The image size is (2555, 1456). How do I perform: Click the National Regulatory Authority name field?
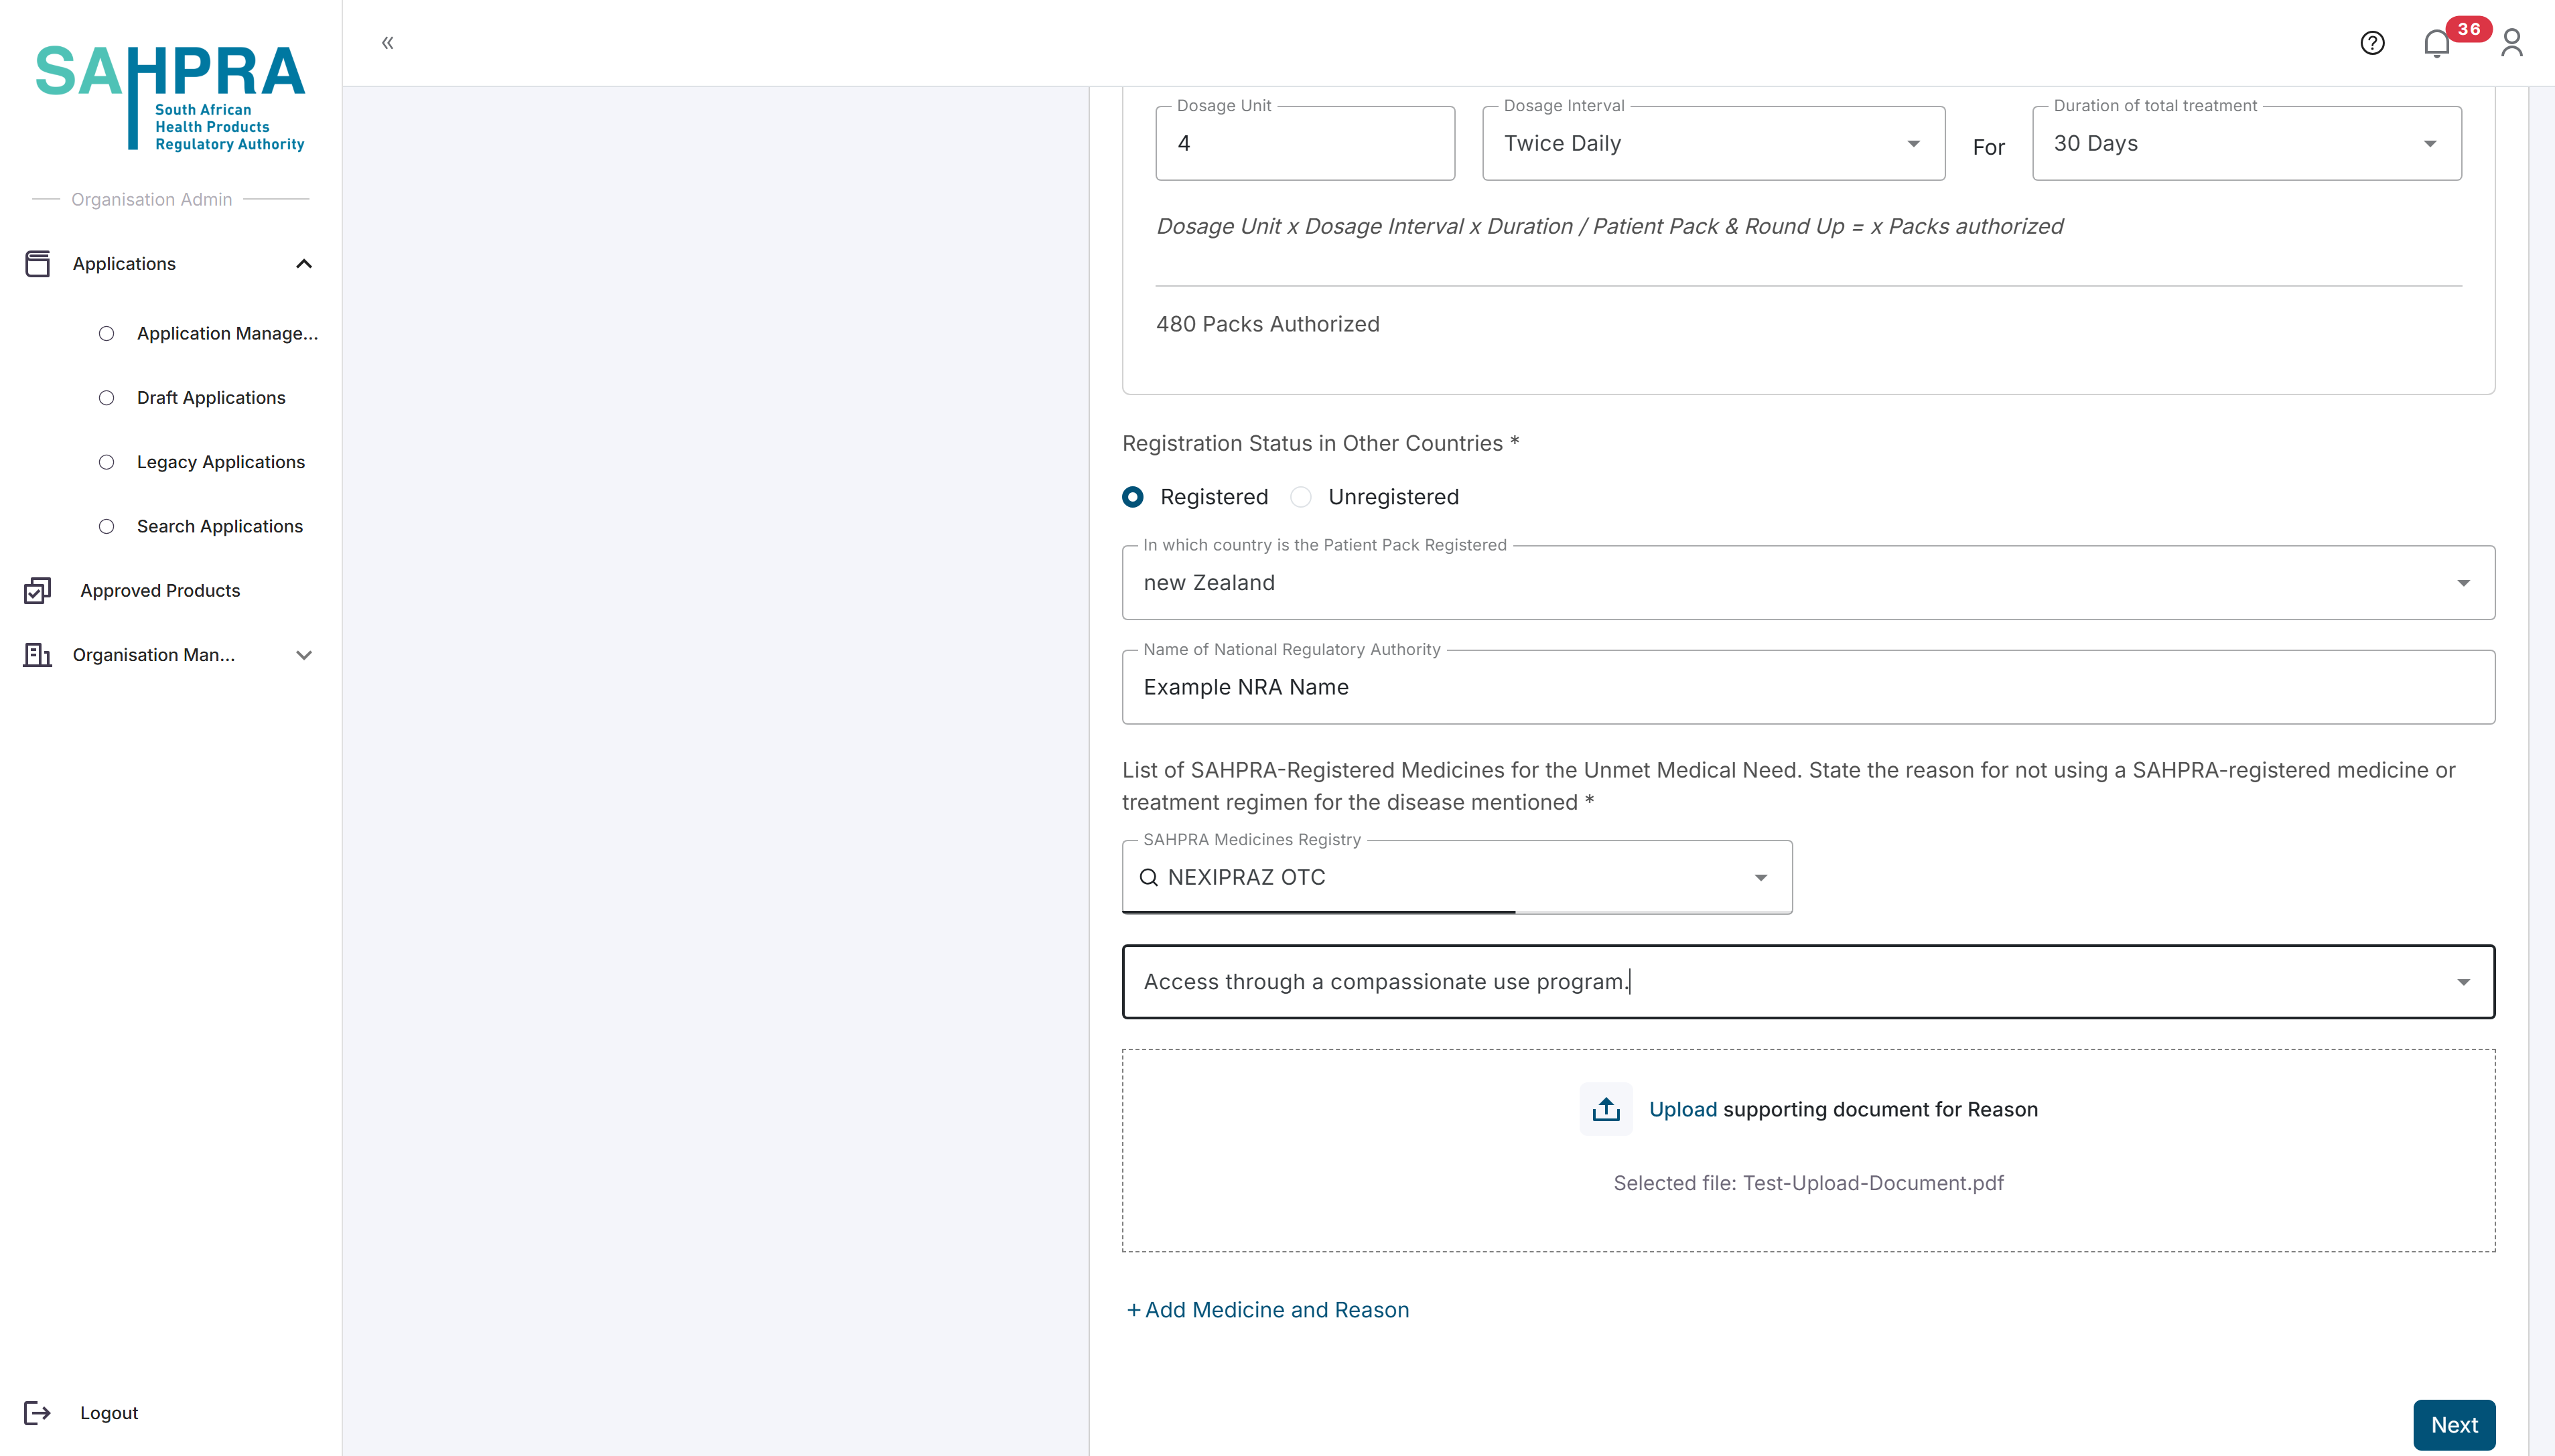(x=1808, y=688)
